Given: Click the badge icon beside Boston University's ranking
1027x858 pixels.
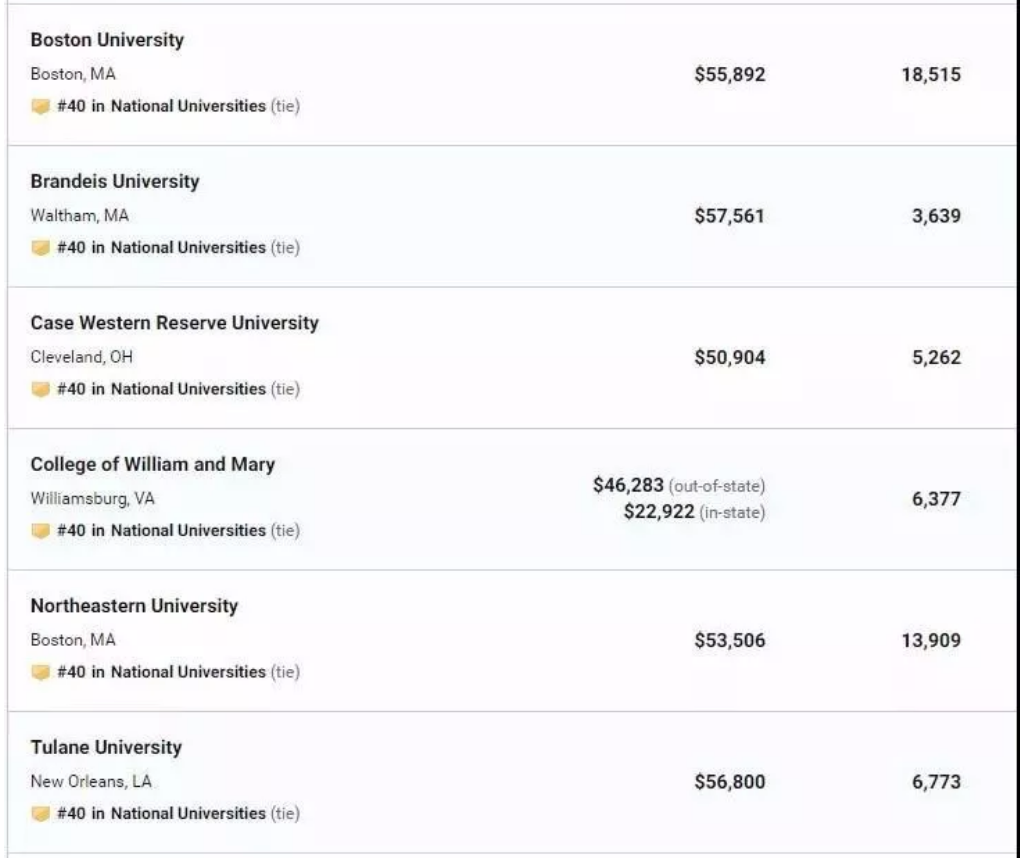Looking at the screenshot, I should tap(40, 107).
